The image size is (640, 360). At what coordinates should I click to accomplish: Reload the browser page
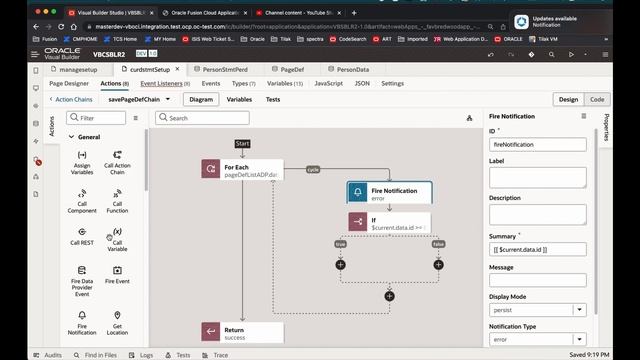coord(61,27)
